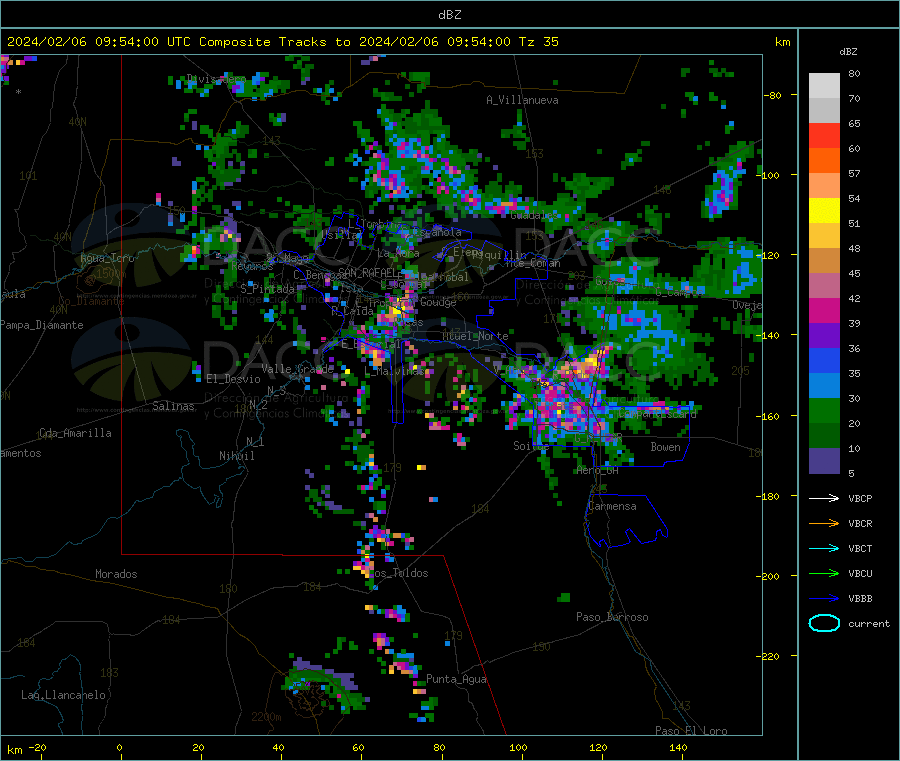Click the 'Divisadero' map label
The width and height of the screenshot is (900, 761).
click(216, 79)
